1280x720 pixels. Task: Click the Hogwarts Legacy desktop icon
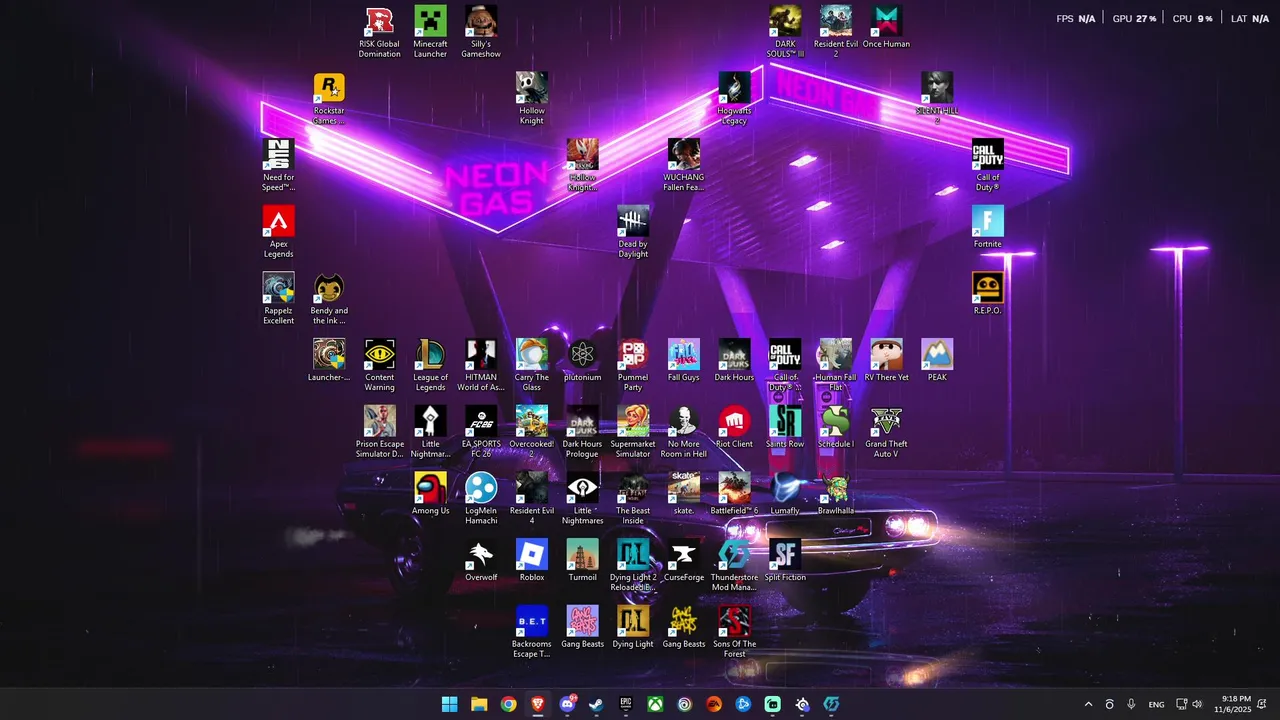point(734,98)
